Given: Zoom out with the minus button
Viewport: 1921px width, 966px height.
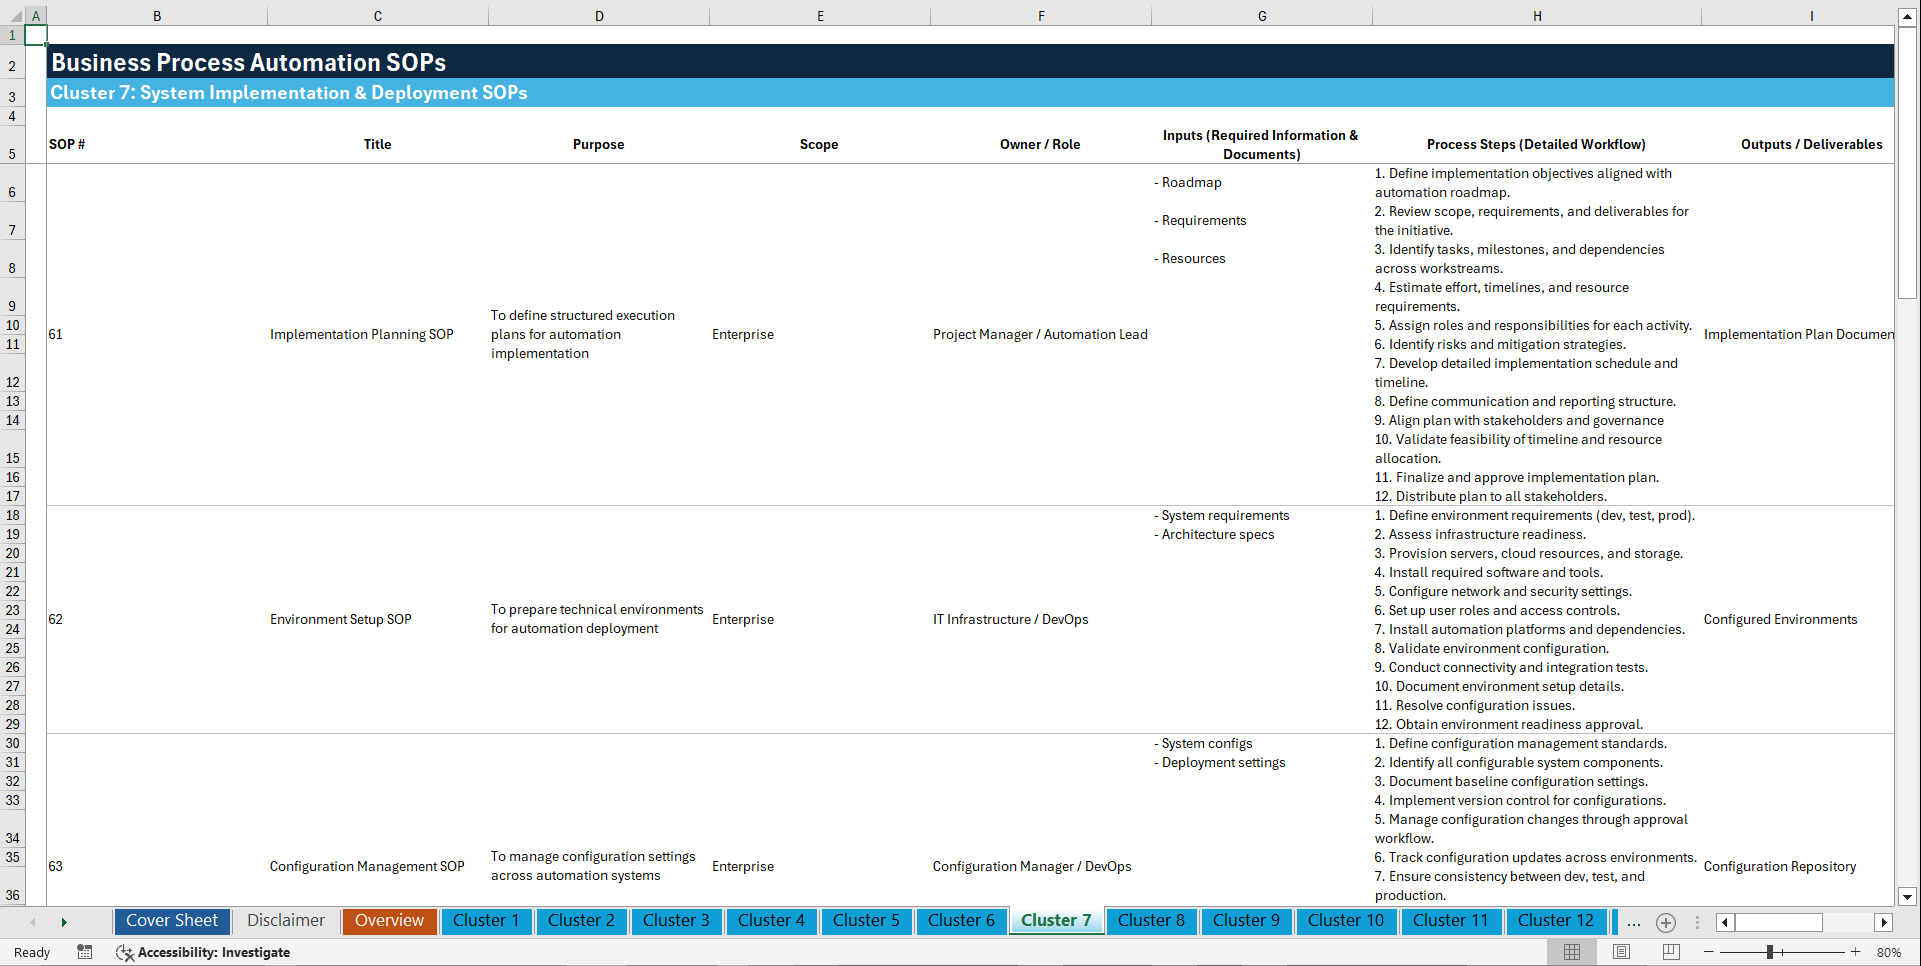Looking at the screenshot, I should [1708, 952].
